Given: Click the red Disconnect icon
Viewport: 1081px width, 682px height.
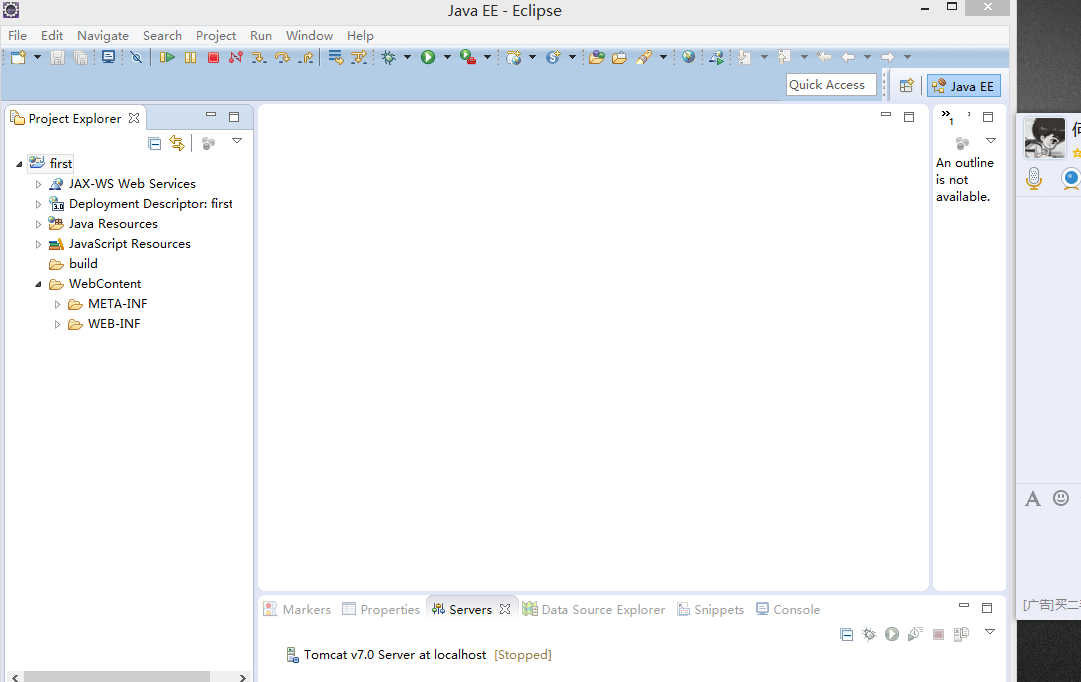Looking at the screenshot, I should (x=236, y=57).
